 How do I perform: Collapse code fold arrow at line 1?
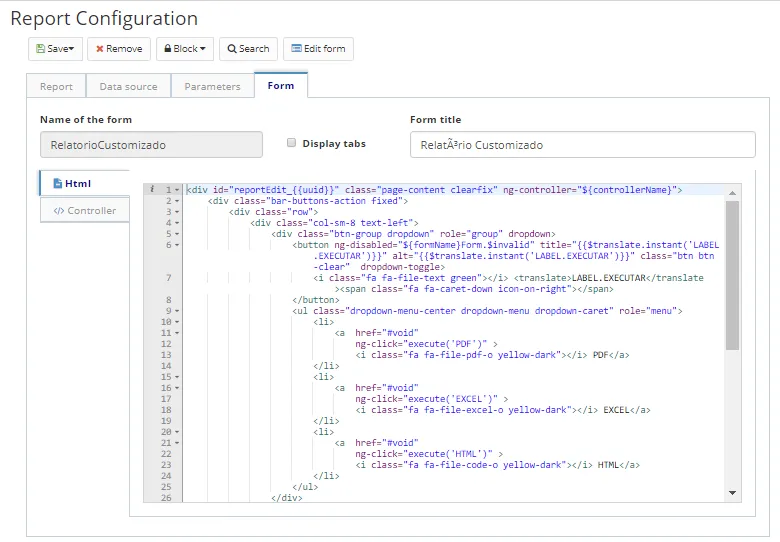(177, 190)
